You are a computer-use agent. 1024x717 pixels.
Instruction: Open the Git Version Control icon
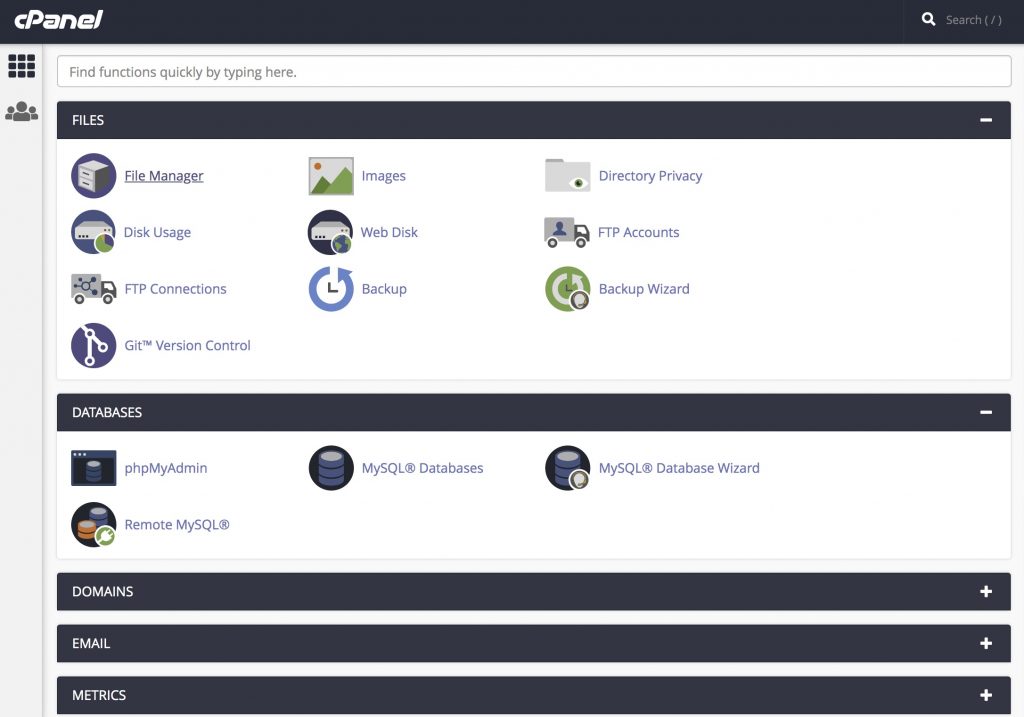[x=93, y=345]
